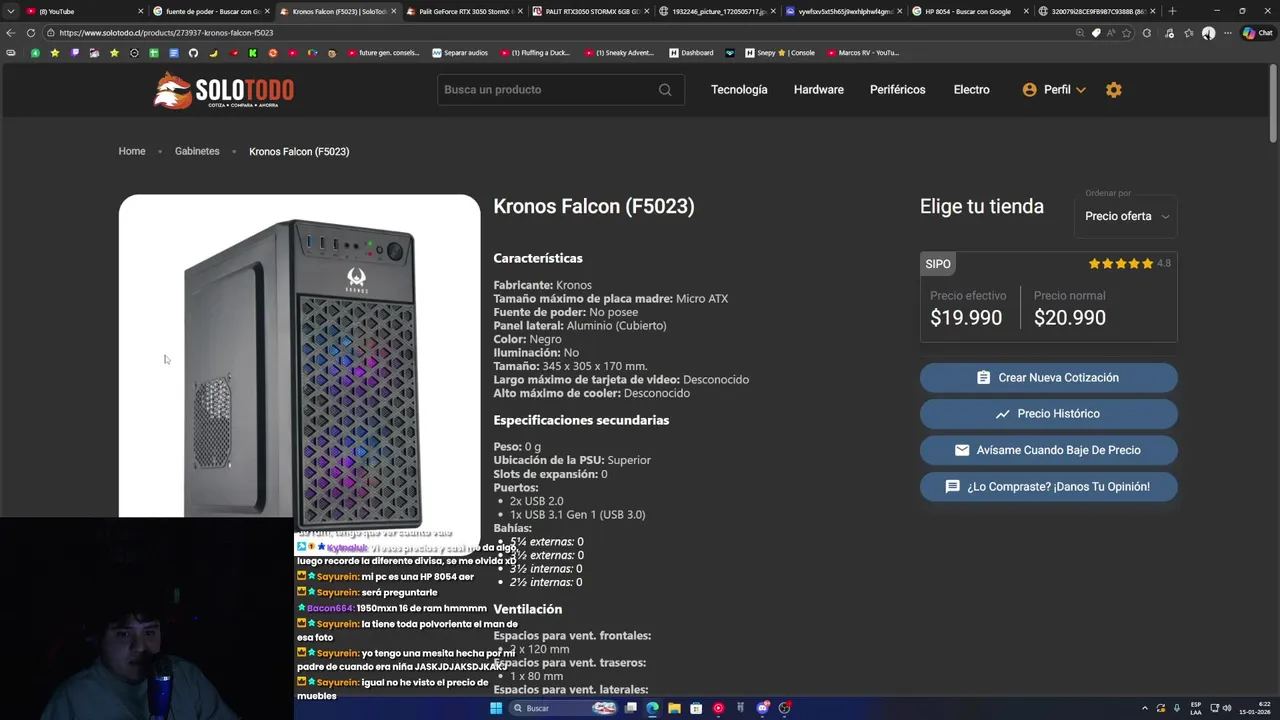Click the SoloTodo fox logo
The width and height of the screenshot is (1280, 720).
pos(223,90)
